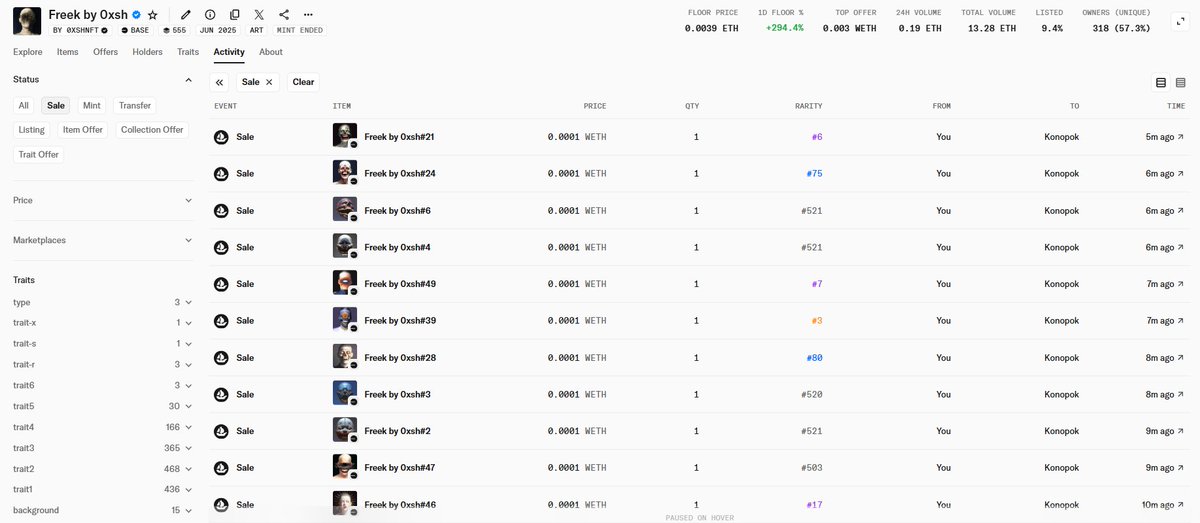Image resolution: width=1200 pixels, height=523 pixels.
Task: Switch to the compact table view icon
Action: 1180,82
